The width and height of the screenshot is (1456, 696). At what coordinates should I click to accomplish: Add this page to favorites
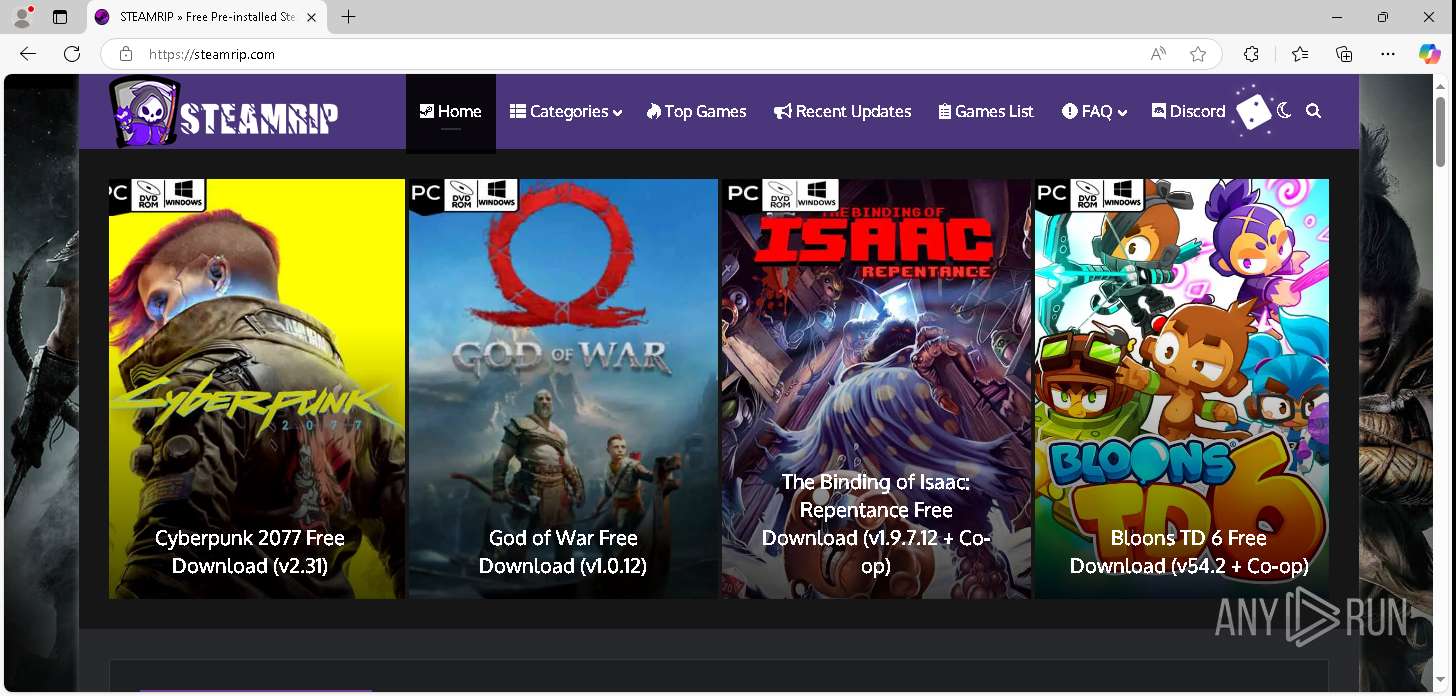(x=1198, y=54)
